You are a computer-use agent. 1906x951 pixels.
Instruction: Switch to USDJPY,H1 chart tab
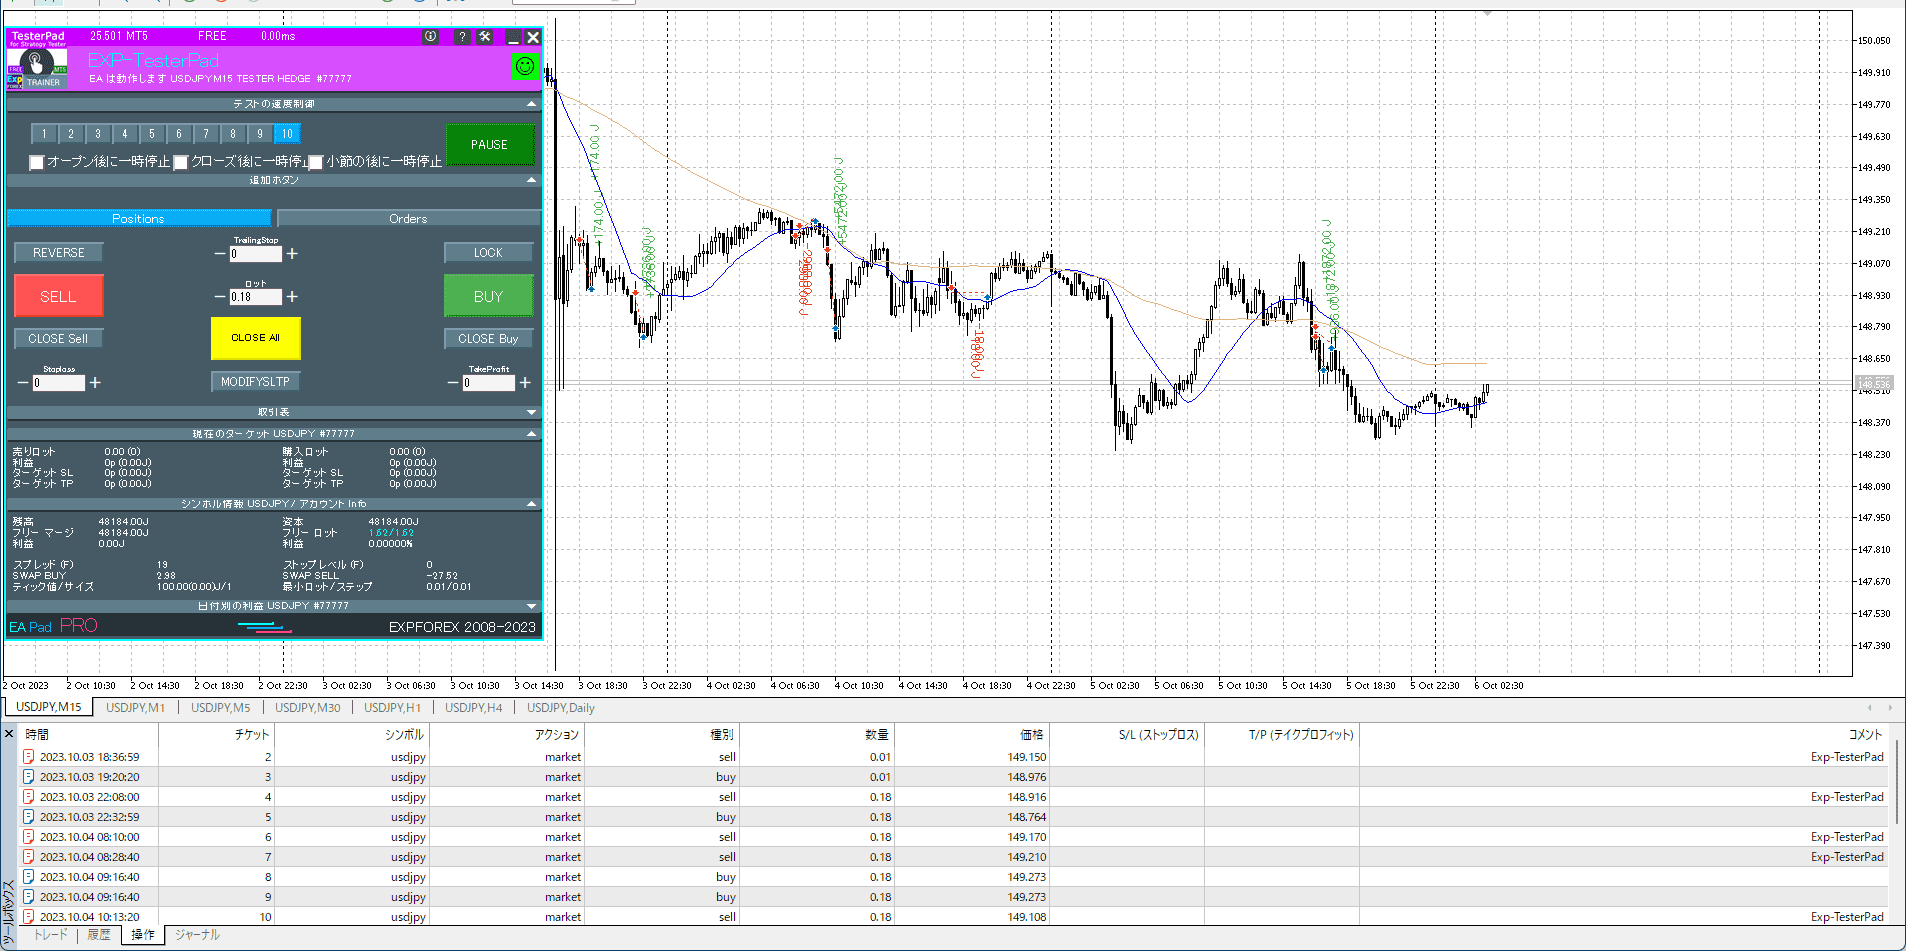(x=392, y=708)
